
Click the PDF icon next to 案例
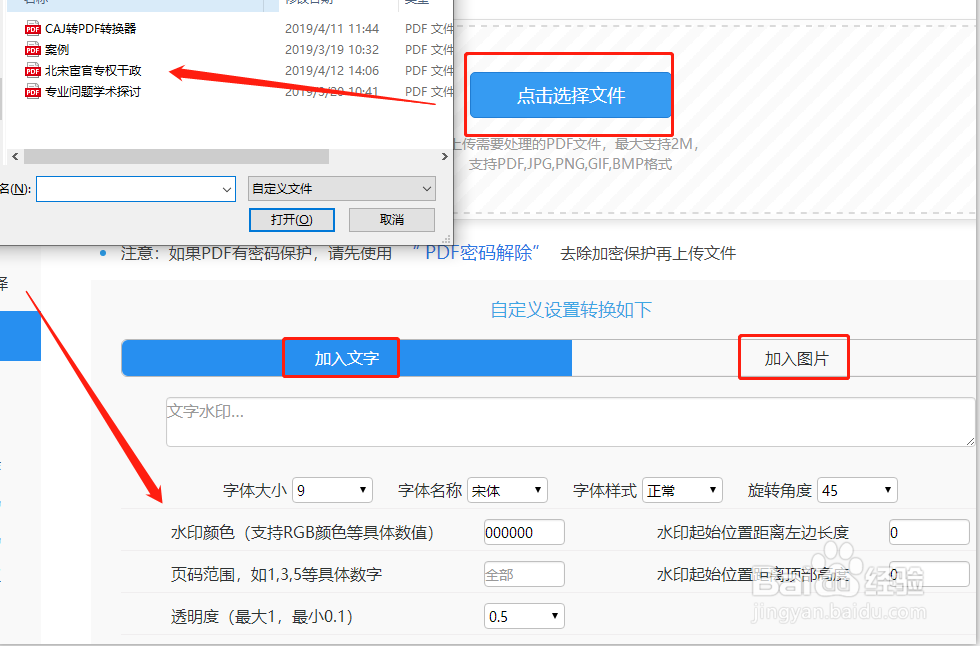[32, 48]
